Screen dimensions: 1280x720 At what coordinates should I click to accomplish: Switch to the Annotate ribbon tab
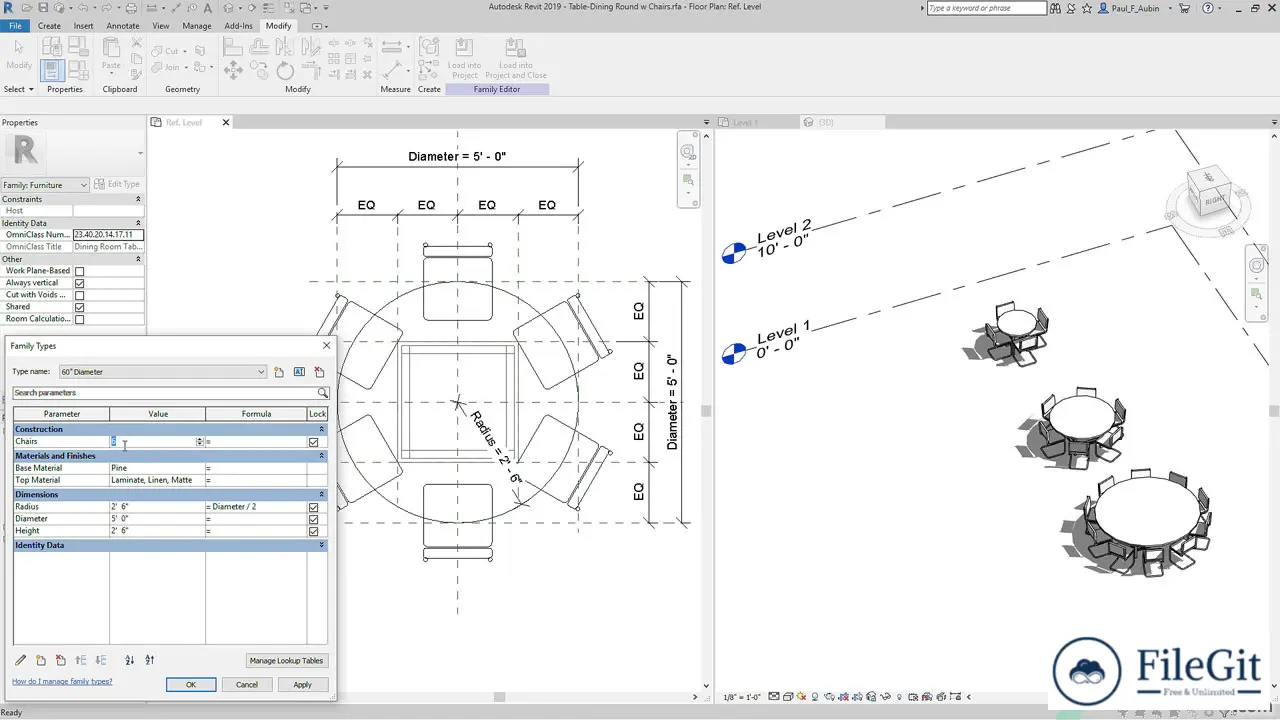tap(123, 26)
